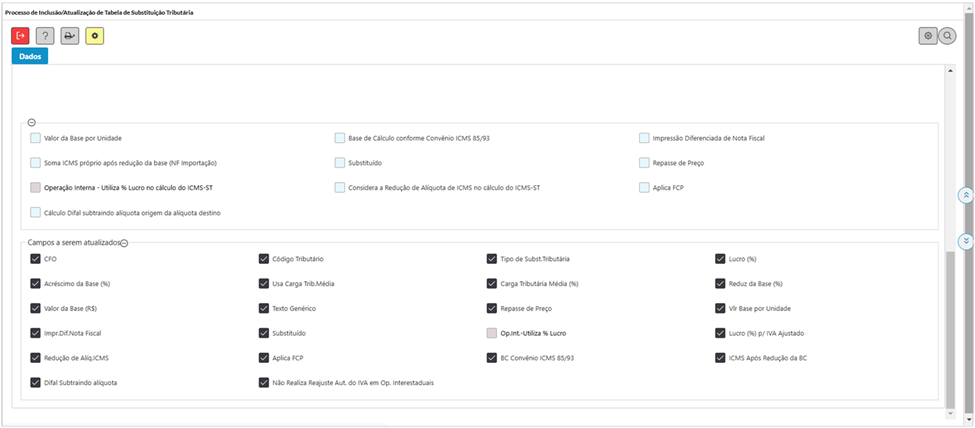Click the magnifier search icon
Screen dimensions: 975x428
pos(948,35)
